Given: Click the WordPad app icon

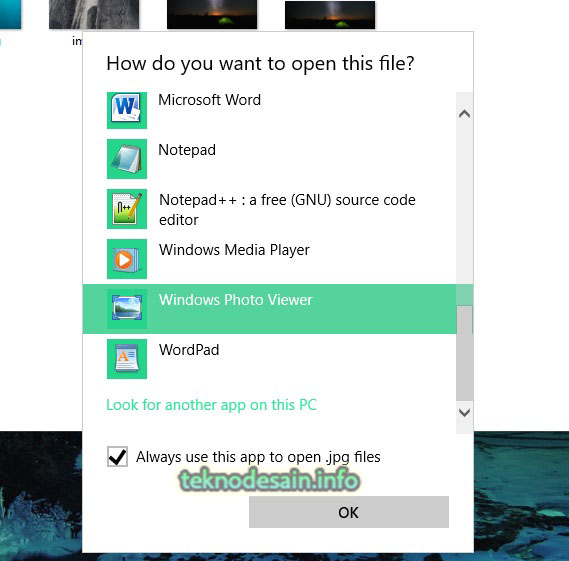Looking at the screenshot, I should [127, 359].
